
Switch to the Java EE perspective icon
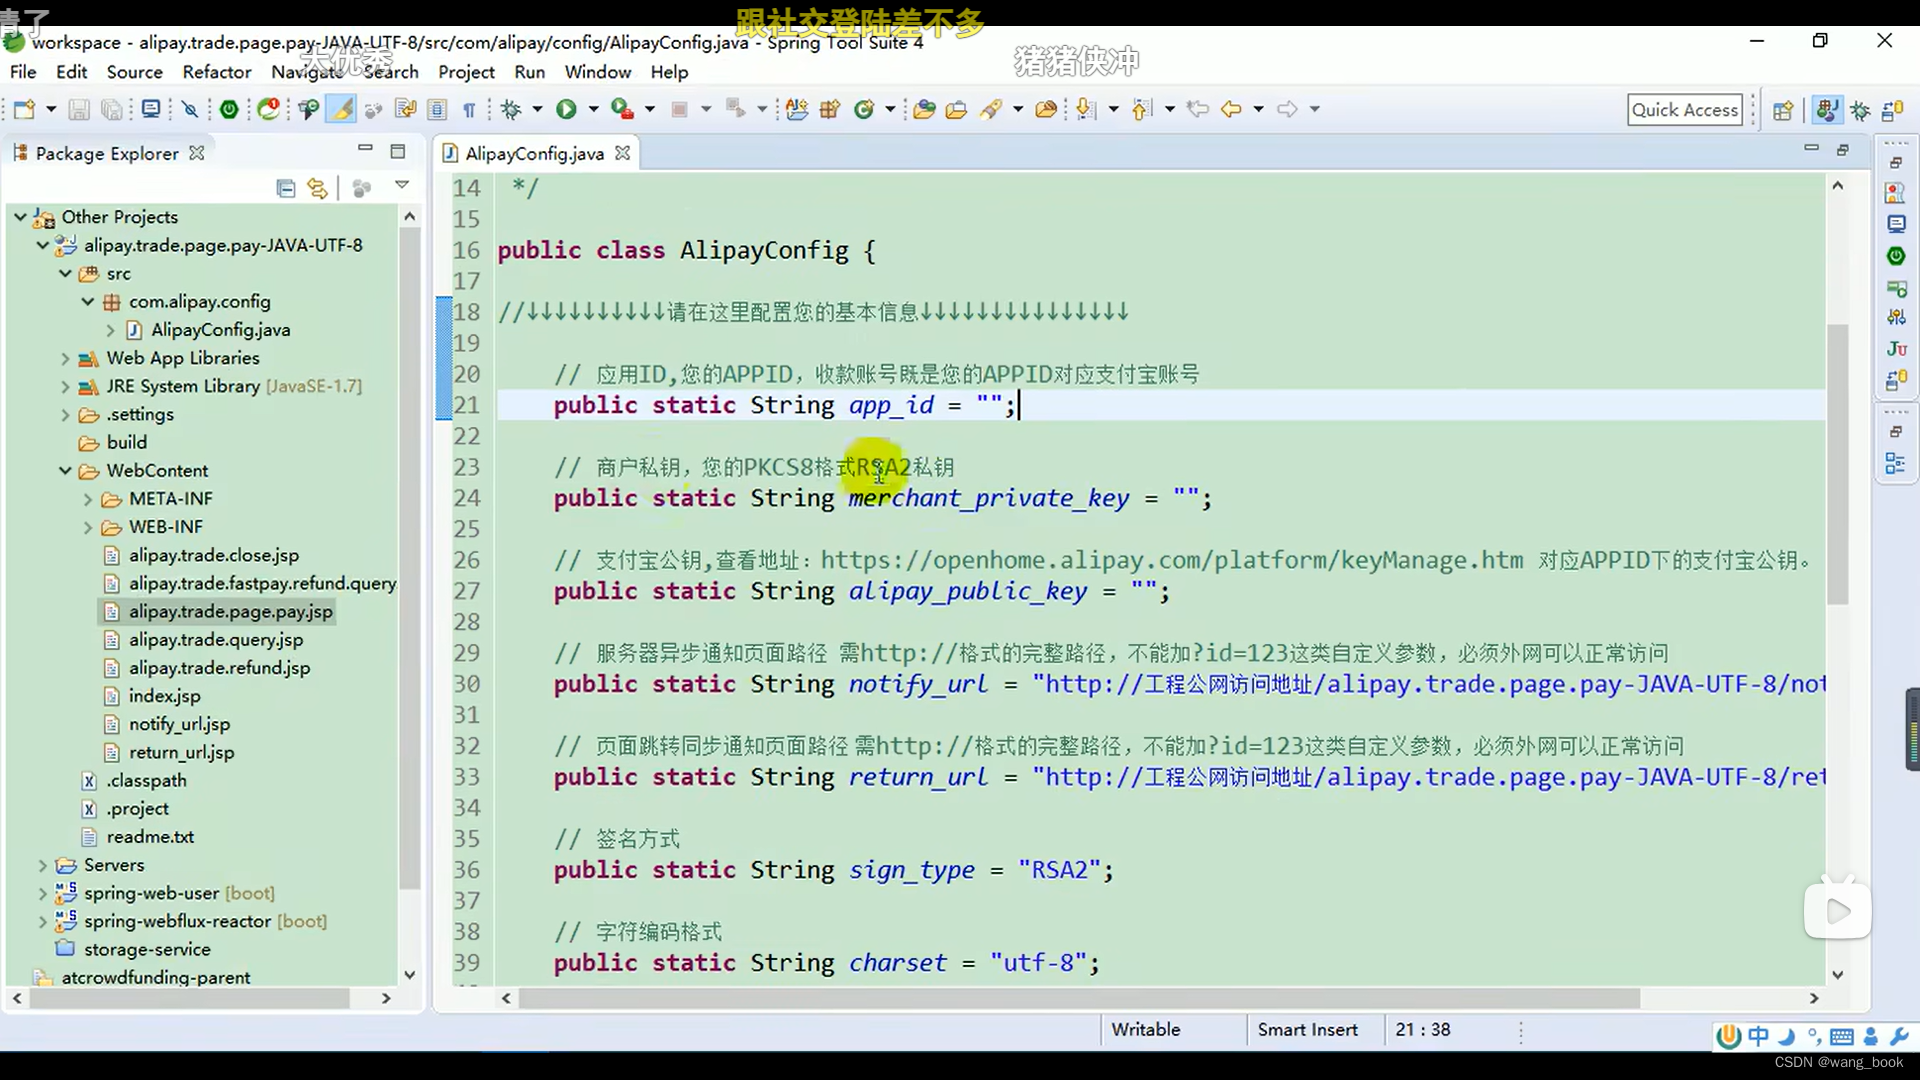[1826, 110]
